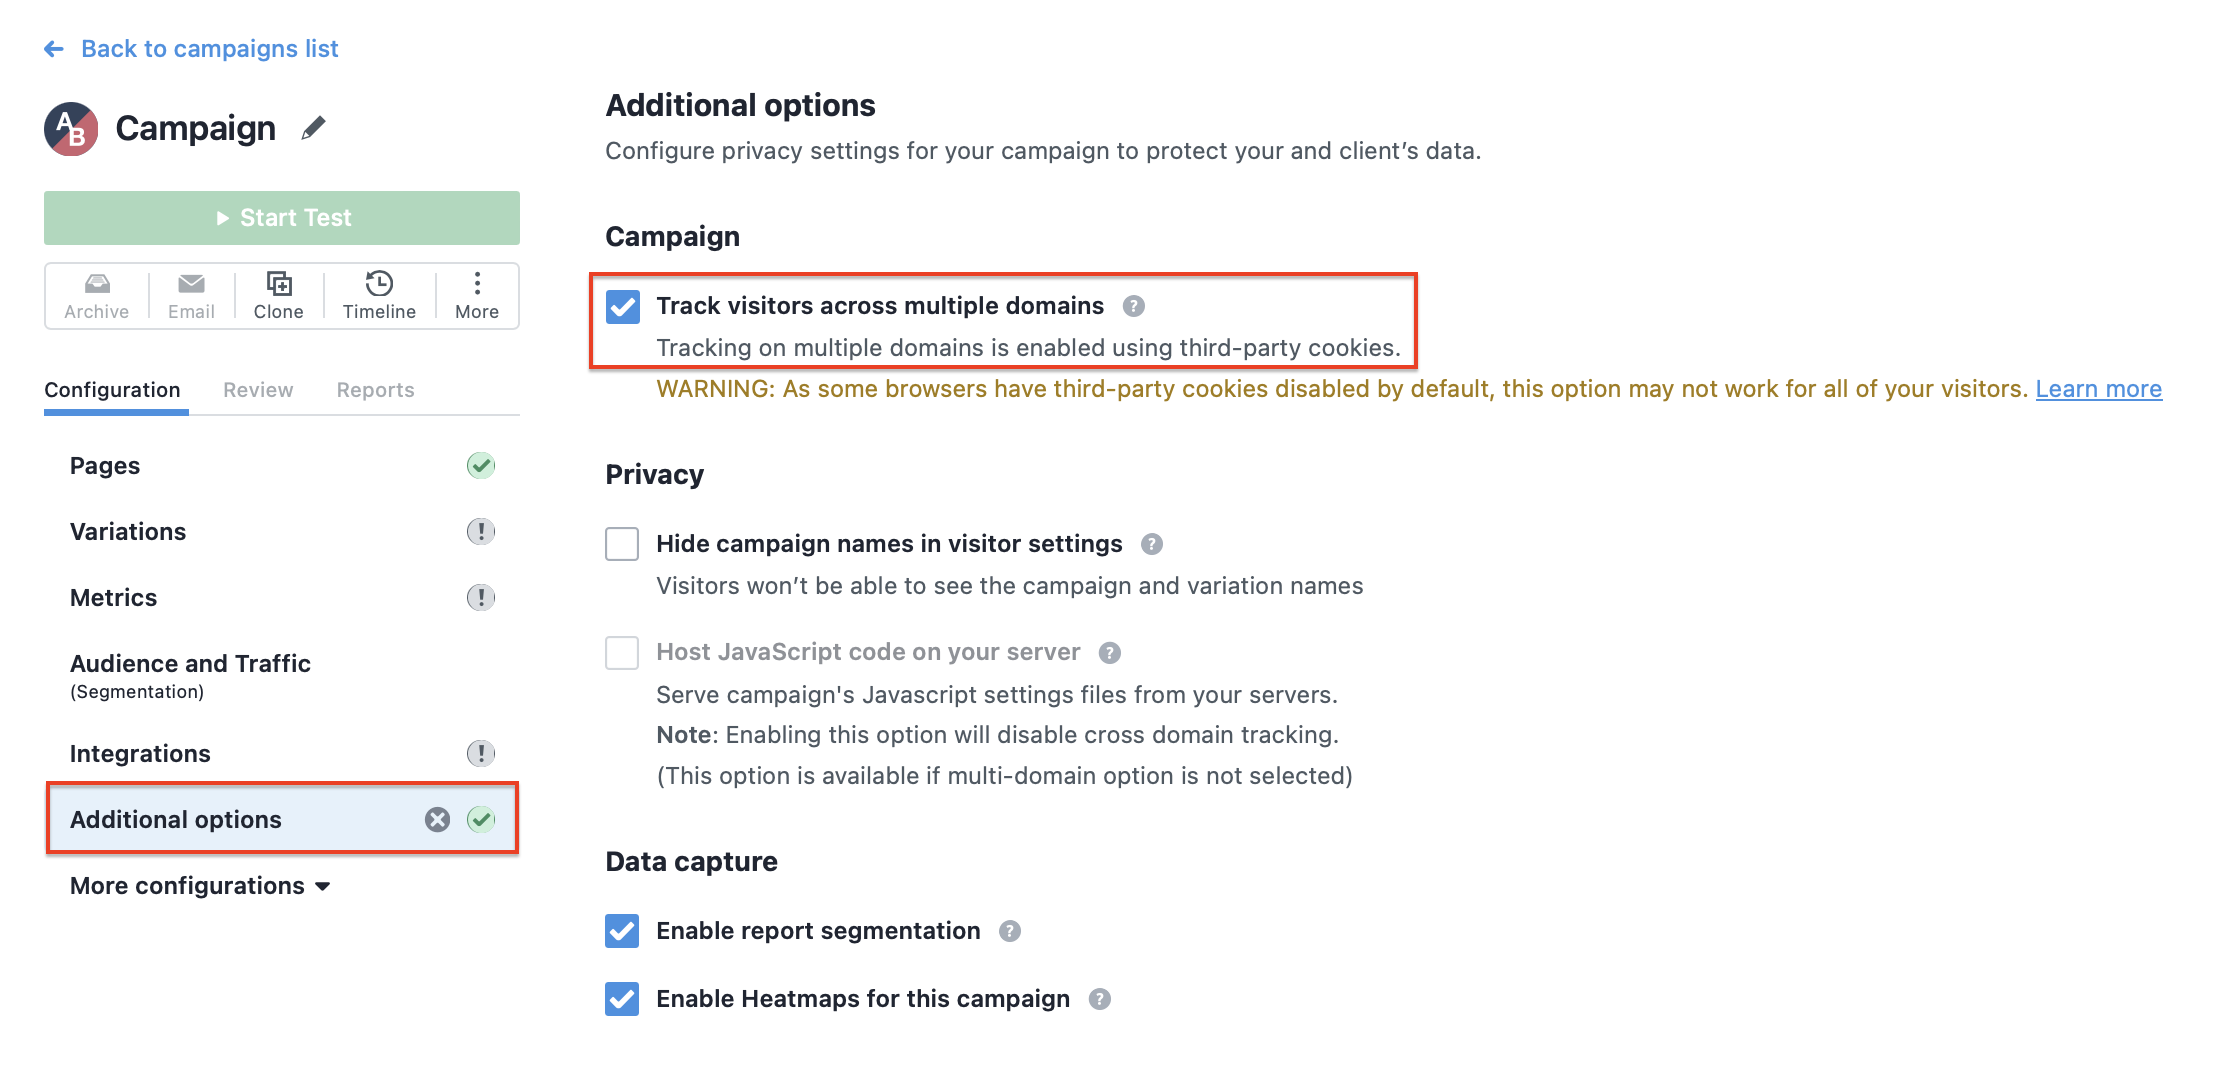Click the Archive icon in the toolbar

pyautogui.click(x=97, y=284)
